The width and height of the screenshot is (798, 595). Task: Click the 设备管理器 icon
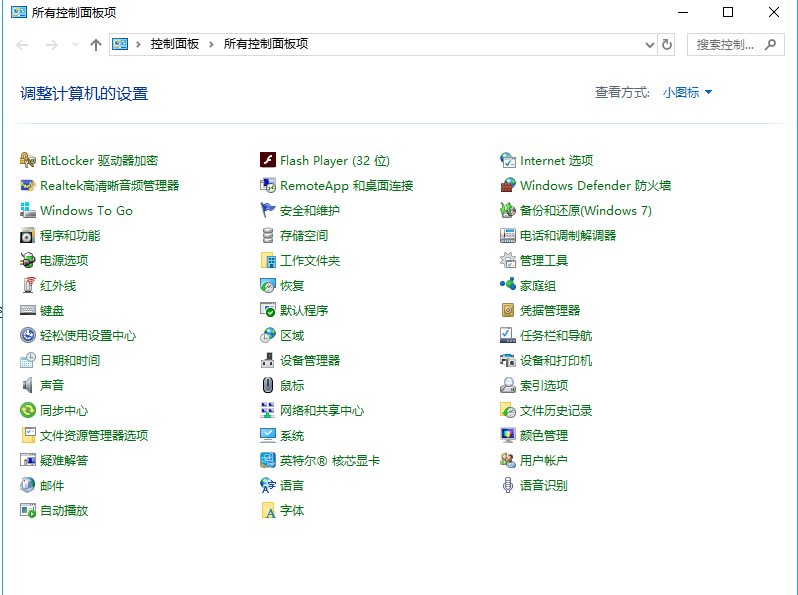click(x=268, y=360)
